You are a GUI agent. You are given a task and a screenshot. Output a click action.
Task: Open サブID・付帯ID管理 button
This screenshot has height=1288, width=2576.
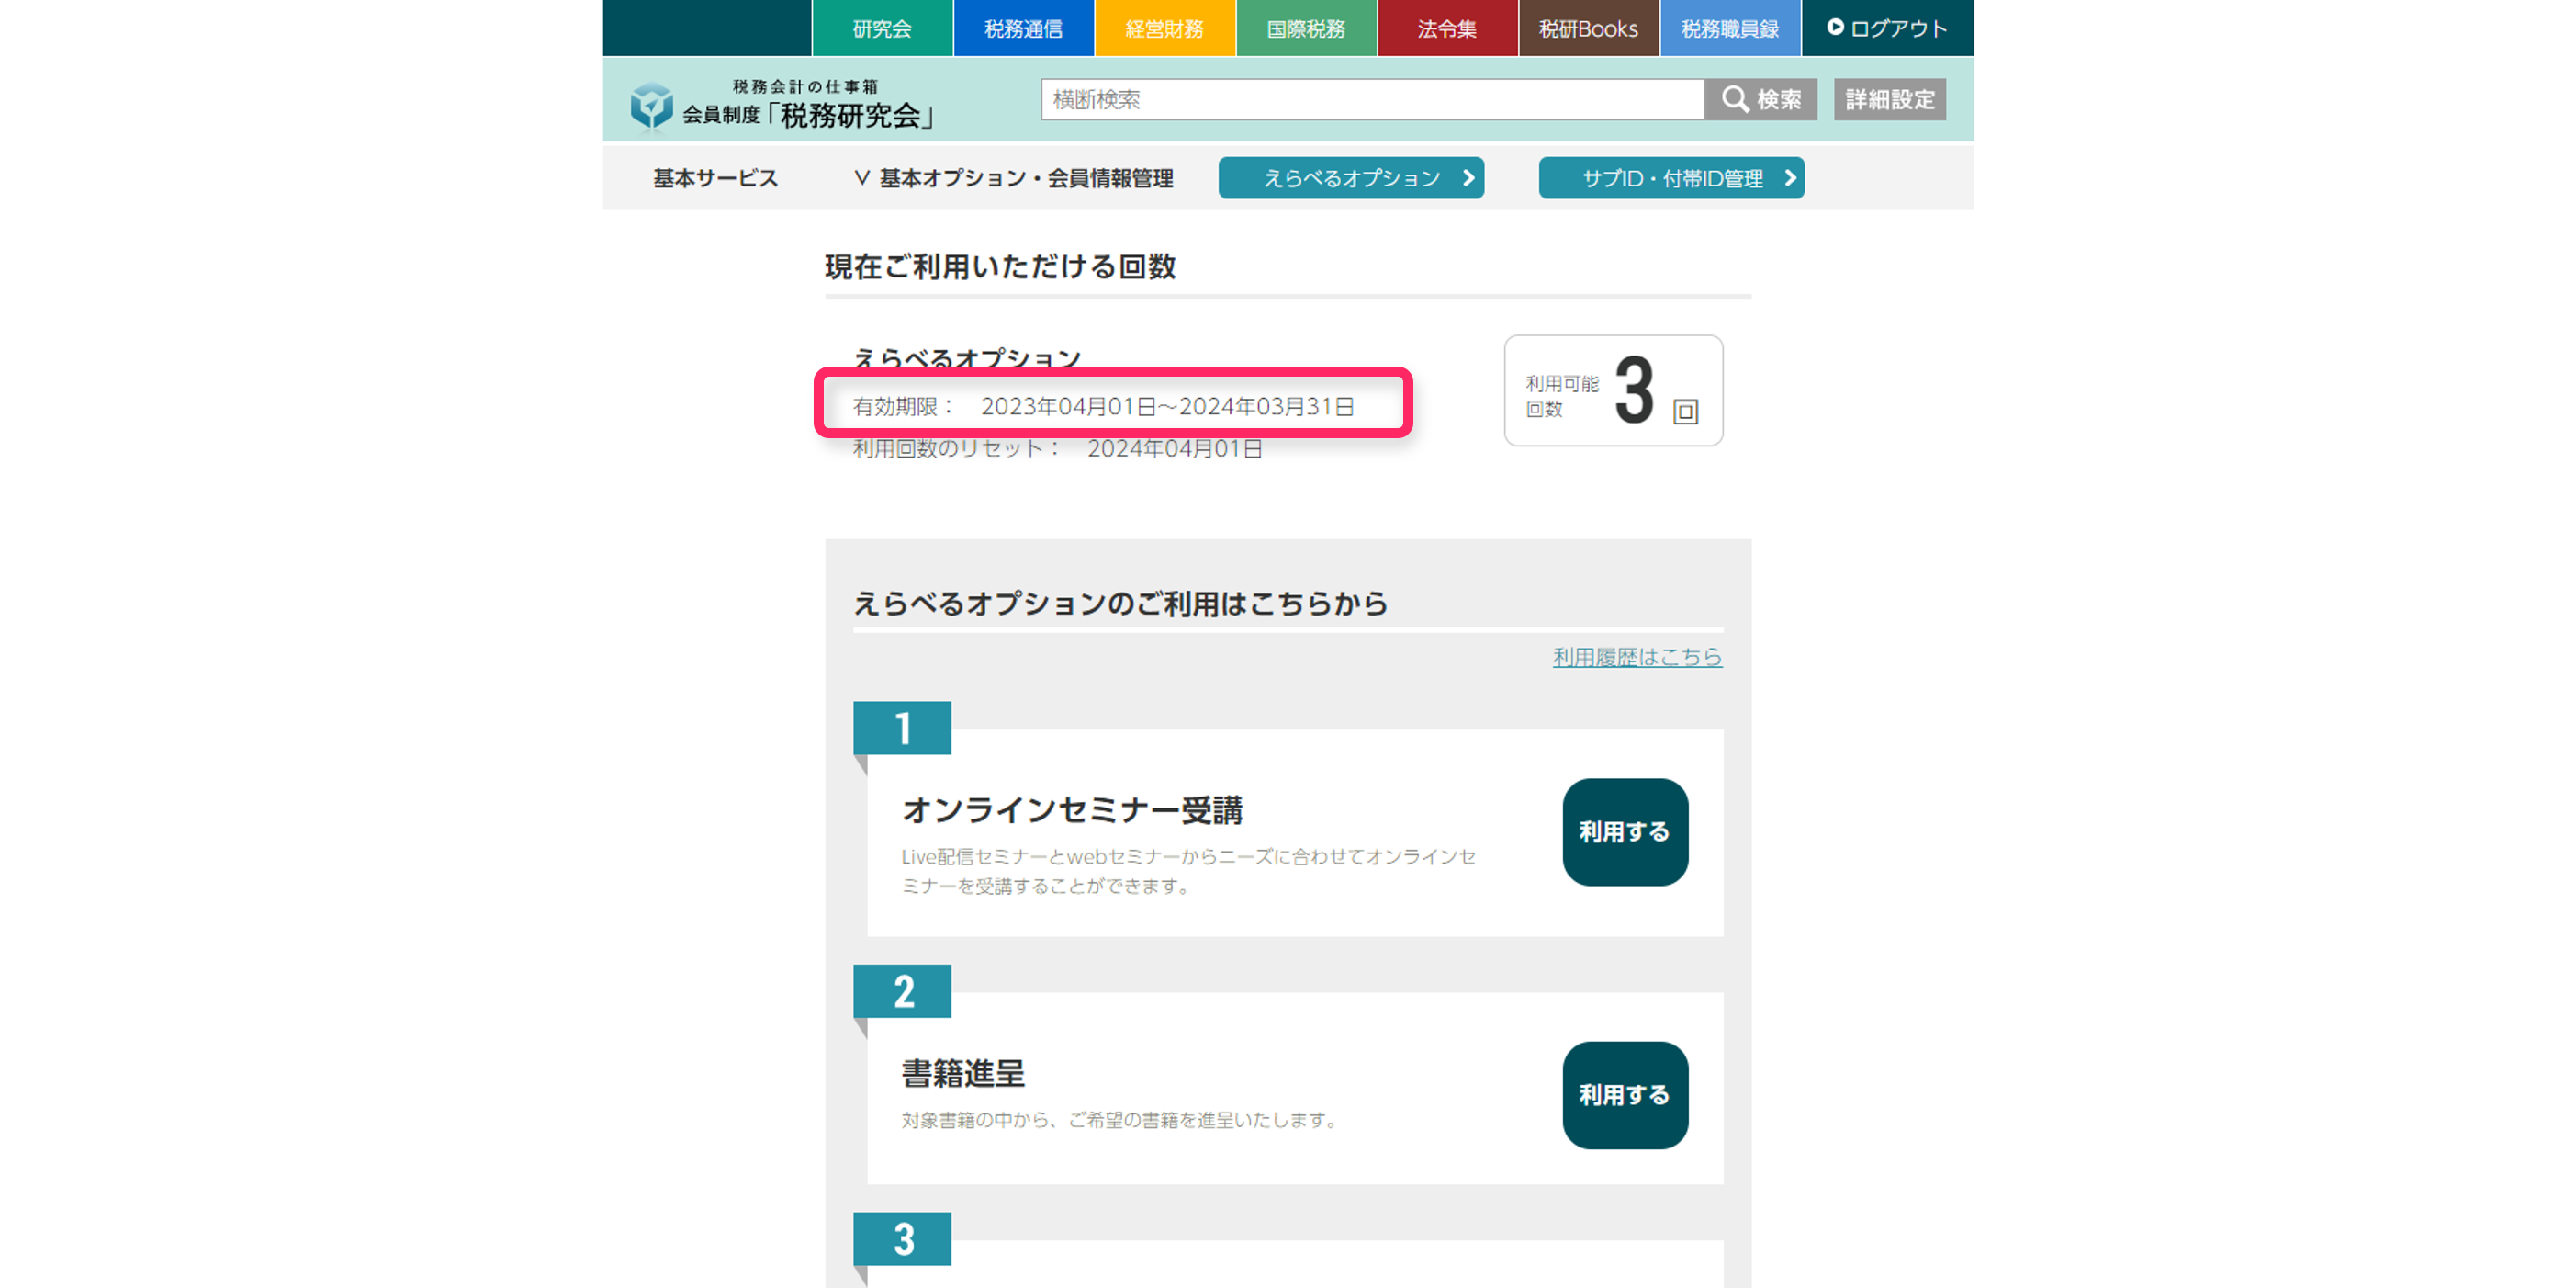point(1671,178)
